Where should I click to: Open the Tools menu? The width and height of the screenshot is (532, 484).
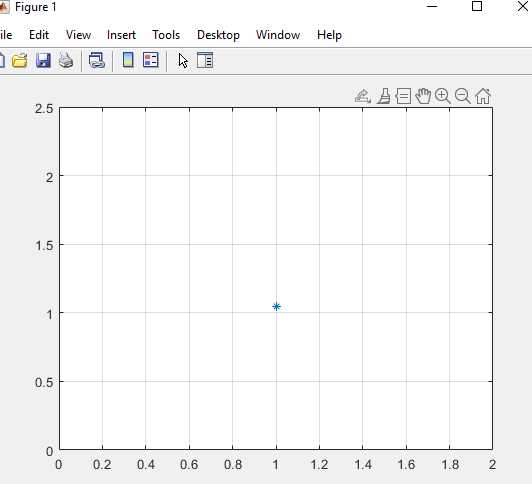tap(166, 35)
